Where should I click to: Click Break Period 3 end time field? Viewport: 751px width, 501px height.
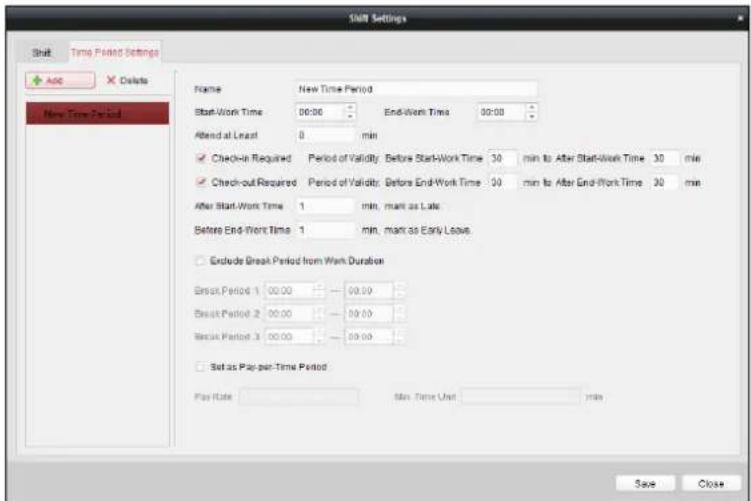coord(369,337)
